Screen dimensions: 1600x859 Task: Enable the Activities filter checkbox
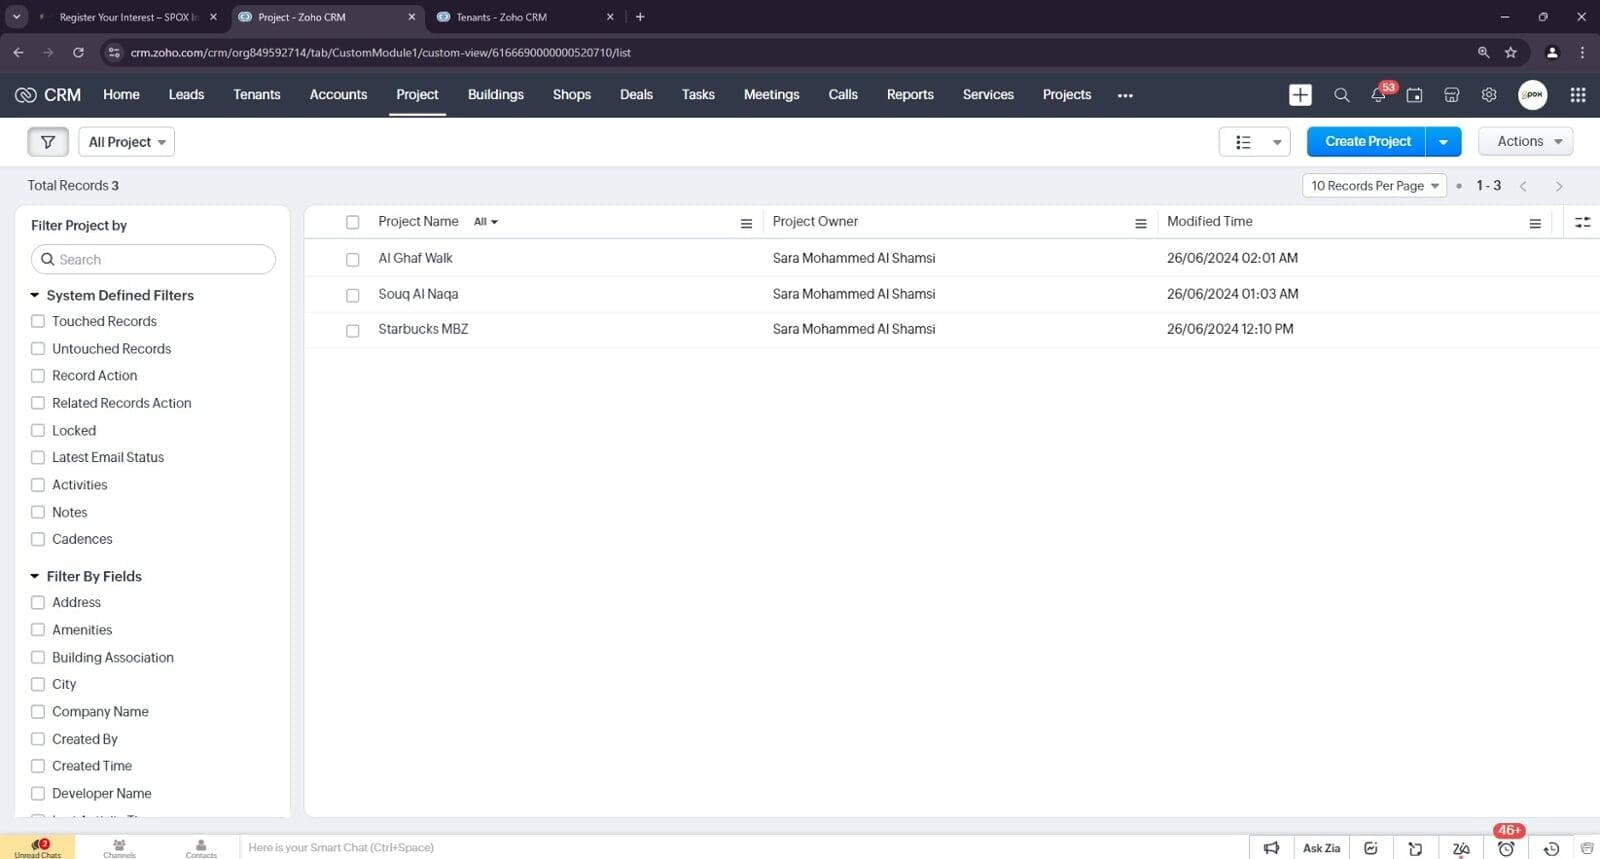click(38, 485)
